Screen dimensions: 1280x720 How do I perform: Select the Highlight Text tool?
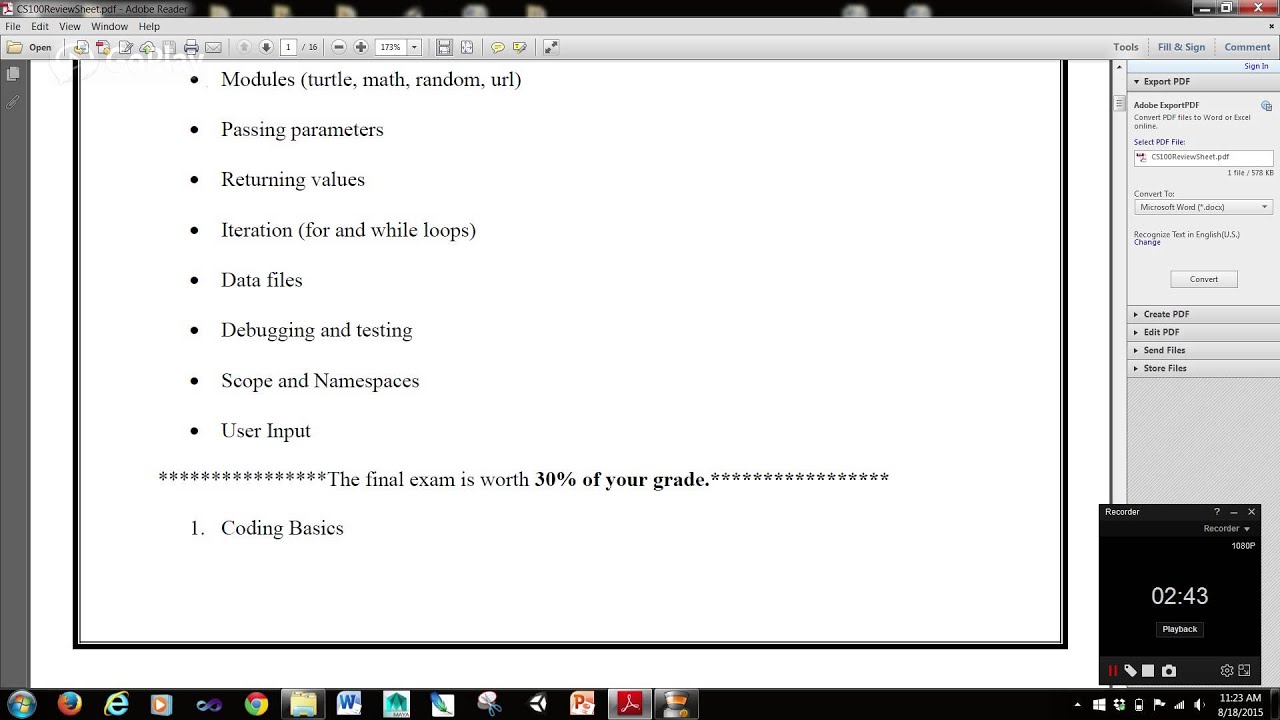pyautogui.click(x=520, y=47)
